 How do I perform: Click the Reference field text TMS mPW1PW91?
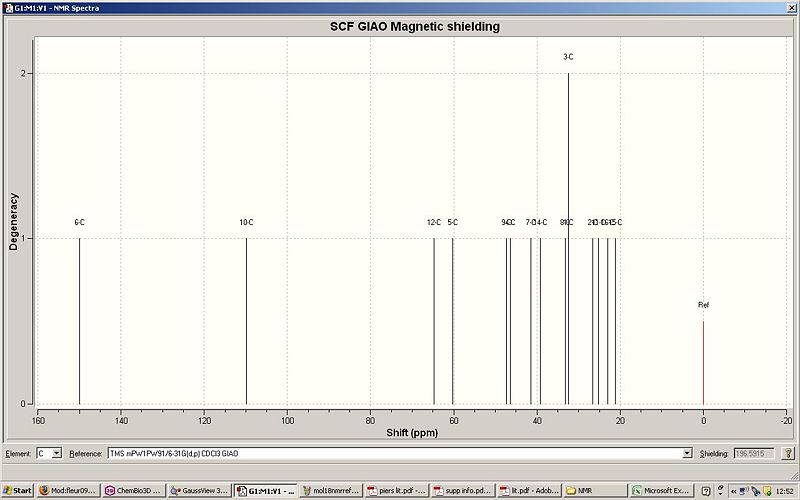click(174, 453)
